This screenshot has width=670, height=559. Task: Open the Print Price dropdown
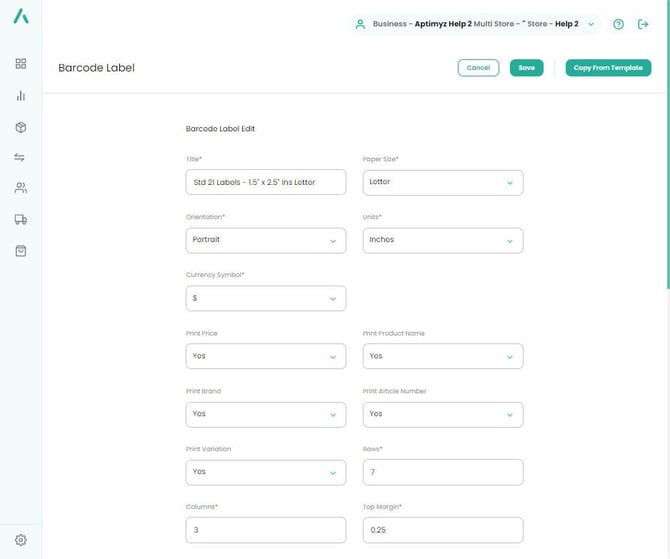265,356
